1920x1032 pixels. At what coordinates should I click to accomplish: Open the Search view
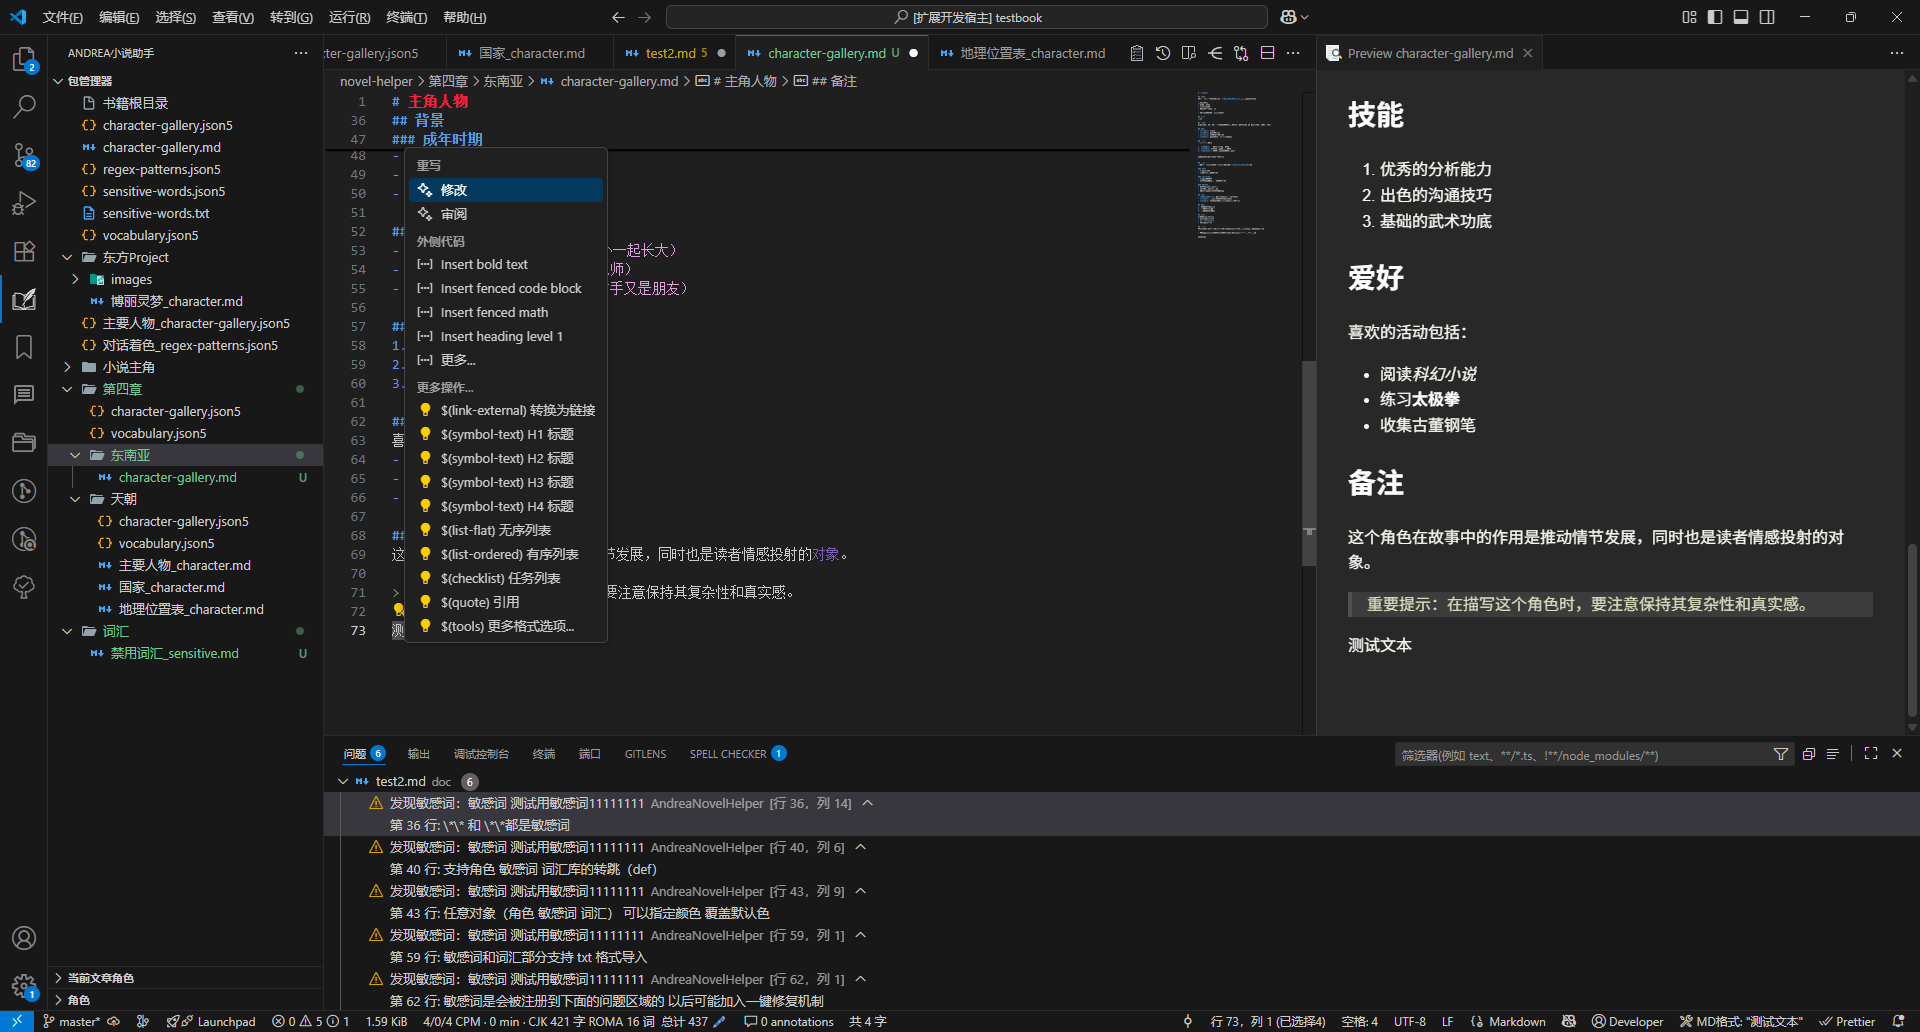(24, 106)
